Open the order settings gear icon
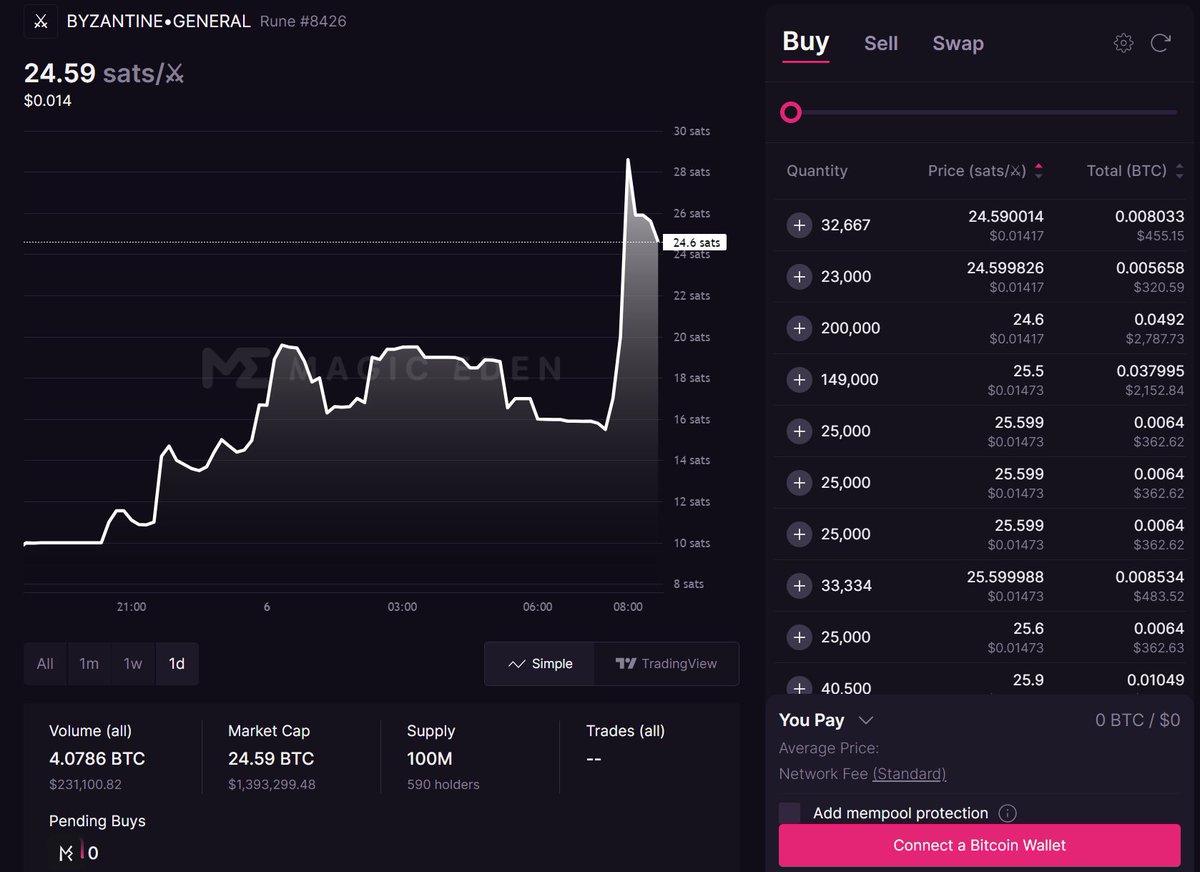 coord(1124,43)
